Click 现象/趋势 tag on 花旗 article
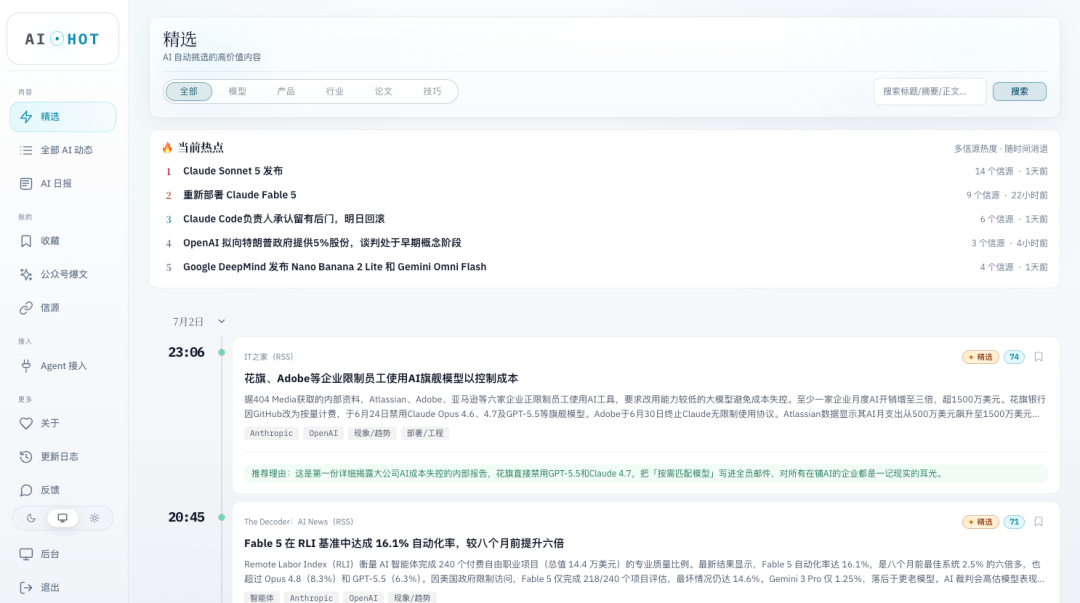This screenshot has height=603, width=1080. [x=372, y=433]
